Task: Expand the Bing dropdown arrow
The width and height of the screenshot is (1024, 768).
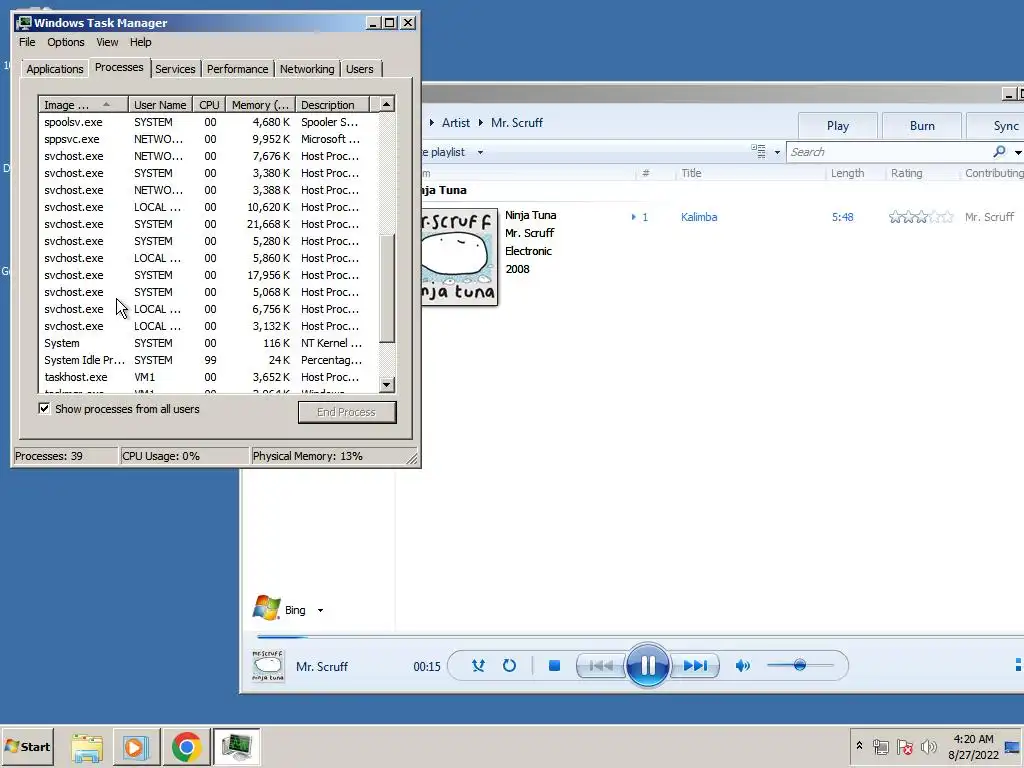Action: tap(320, 611)
